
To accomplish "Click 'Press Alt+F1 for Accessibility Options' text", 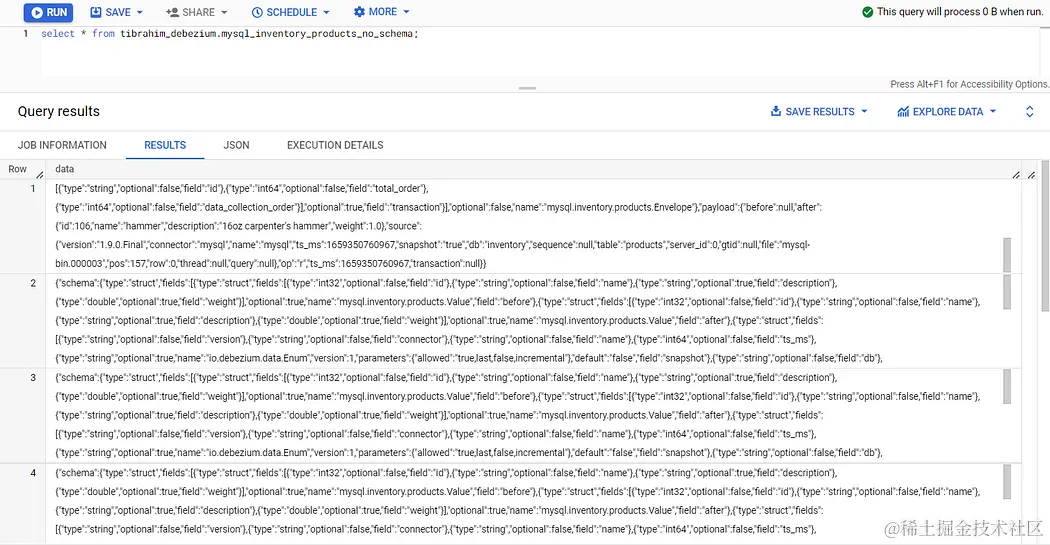I will [969, 84].
